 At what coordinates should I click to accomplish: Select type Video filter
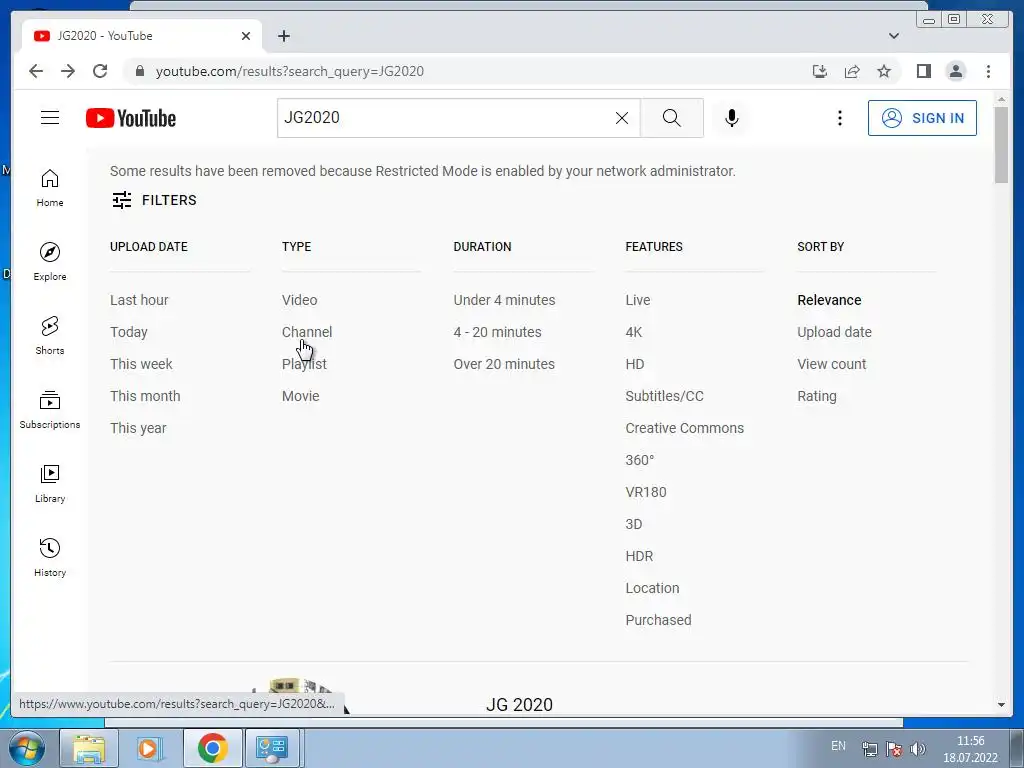pyautogui.click(x=300, y=300)
